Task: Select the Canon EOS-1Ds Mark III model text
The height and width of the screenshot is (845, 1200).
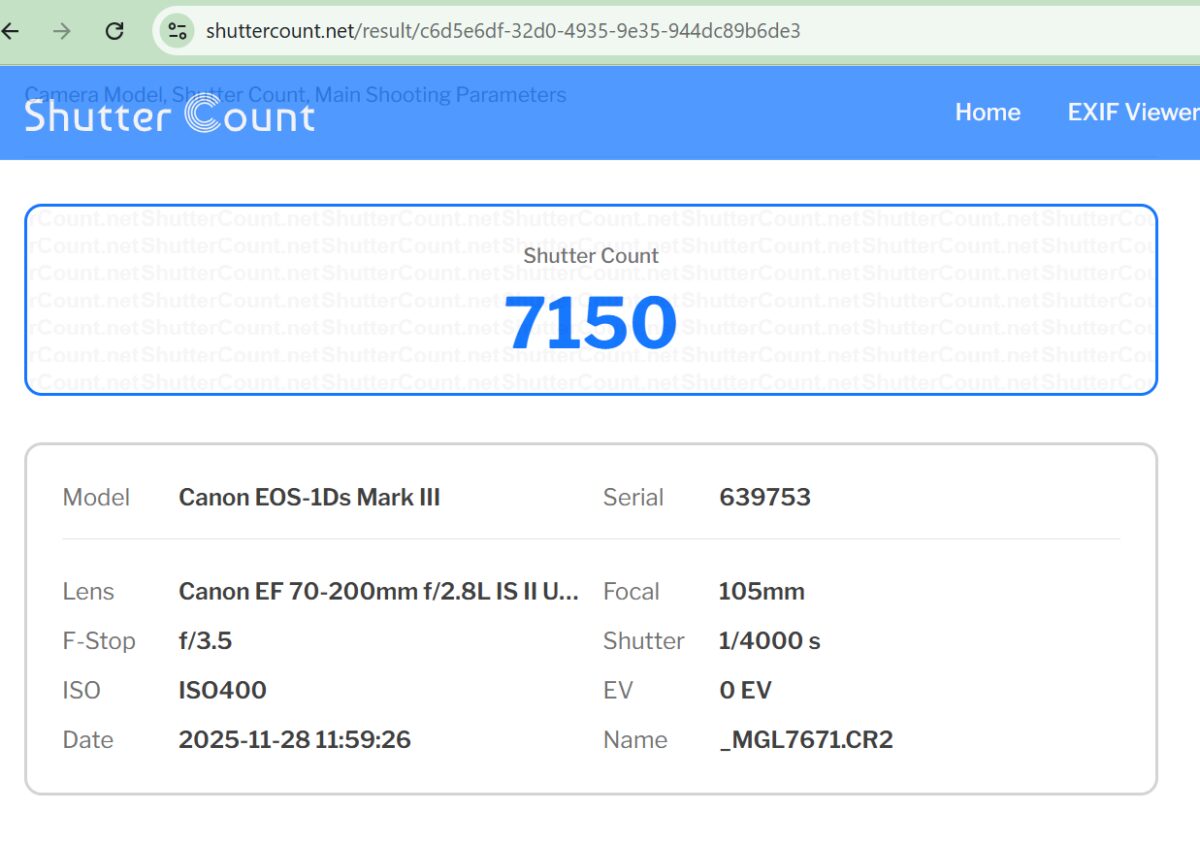Action: [x=309, y=497]
